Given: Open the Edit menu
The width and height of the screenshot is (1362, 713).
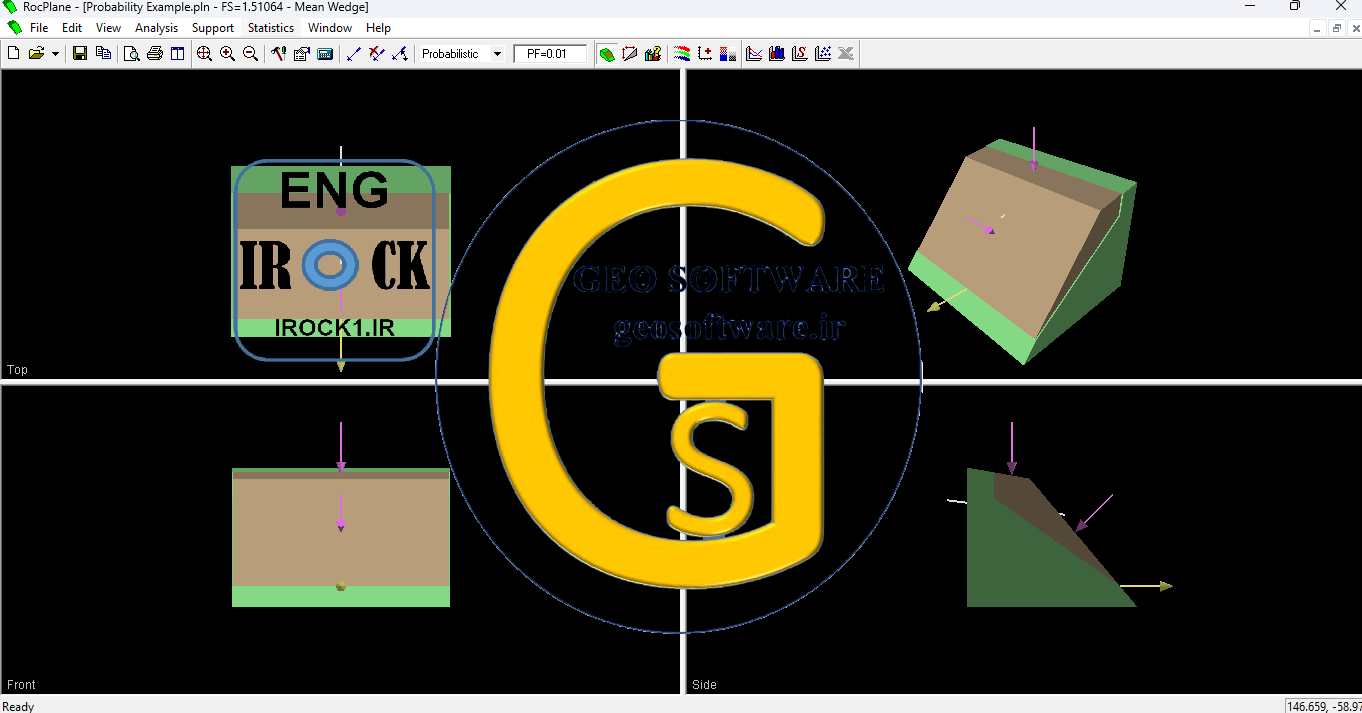Looking at the screenshot, I should coord(72,28).
